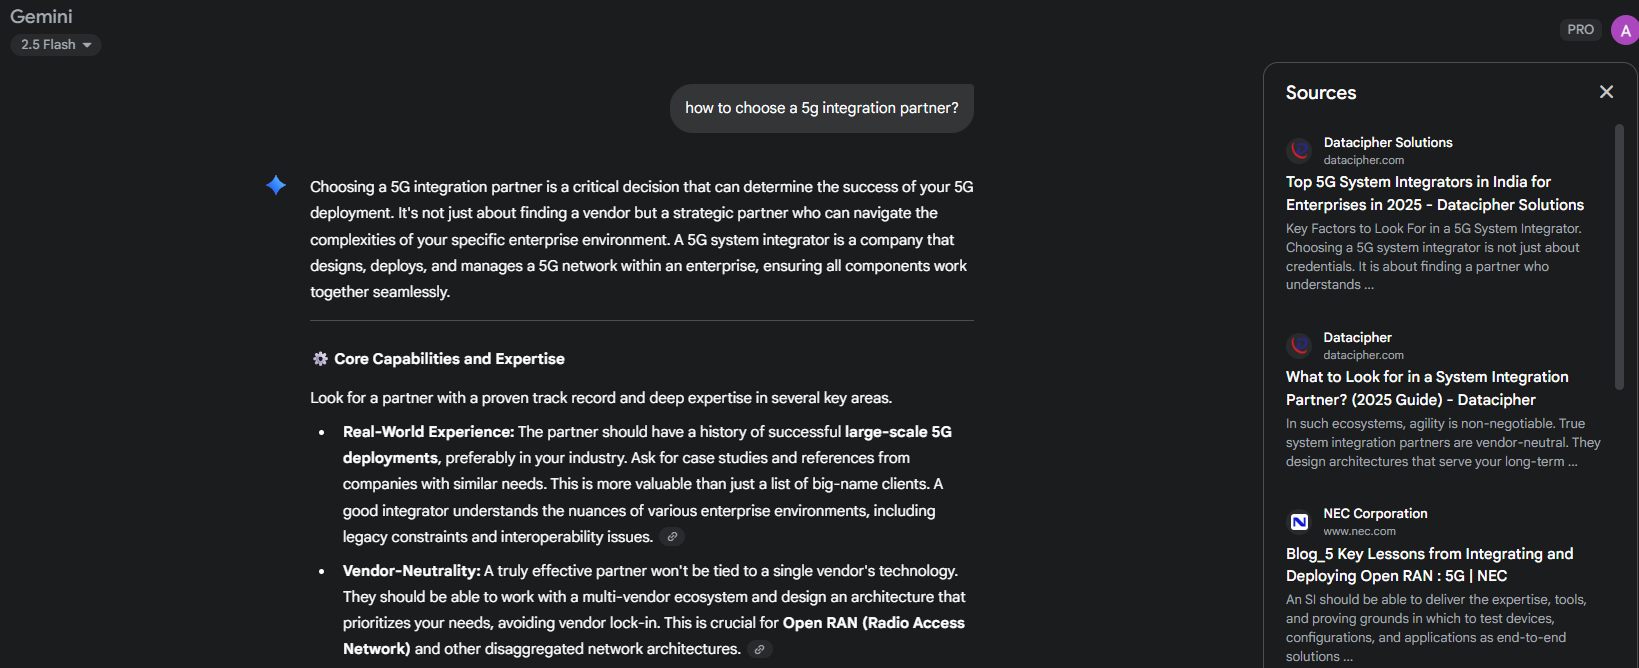Close the Sources panel
1639x668 pixels.
pyautogui.click(x=1606, y=92)
